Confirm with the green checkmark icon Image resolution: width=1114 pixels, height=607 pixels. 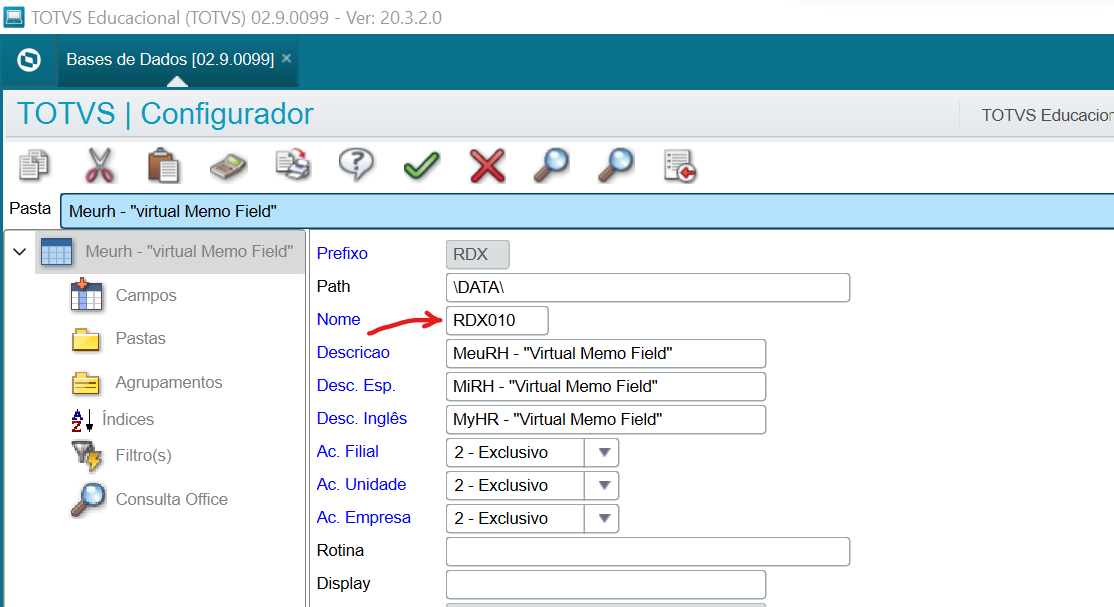click(421, 166)
